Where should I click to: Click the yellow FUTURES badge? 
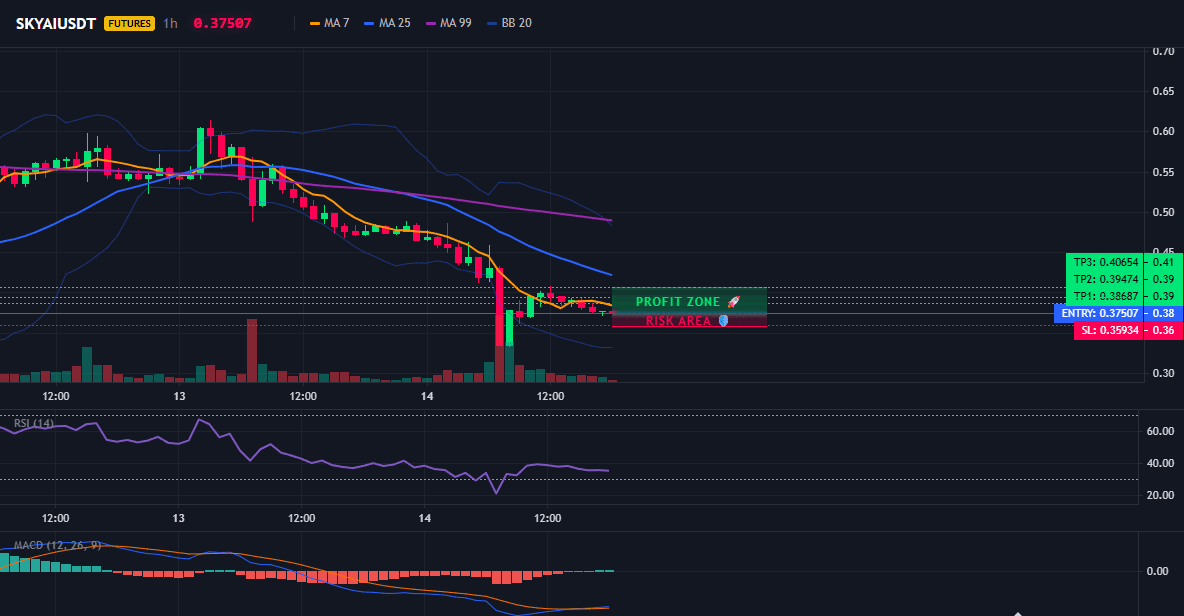129,23
